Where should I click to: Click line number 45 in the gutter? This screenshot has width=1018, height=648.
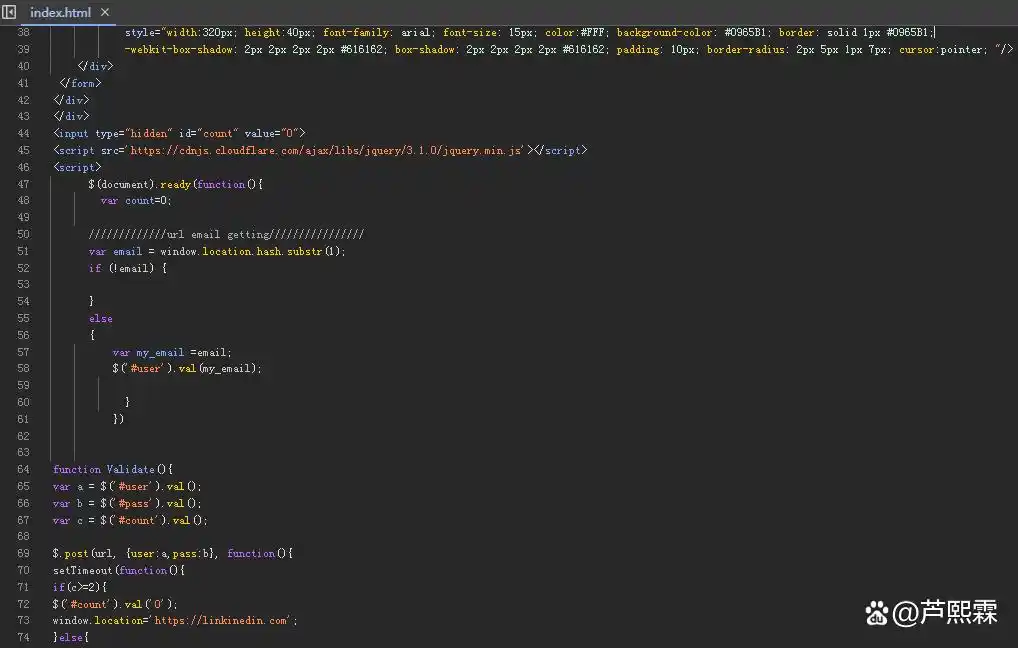pyautogui.click(x=23, y=151)
